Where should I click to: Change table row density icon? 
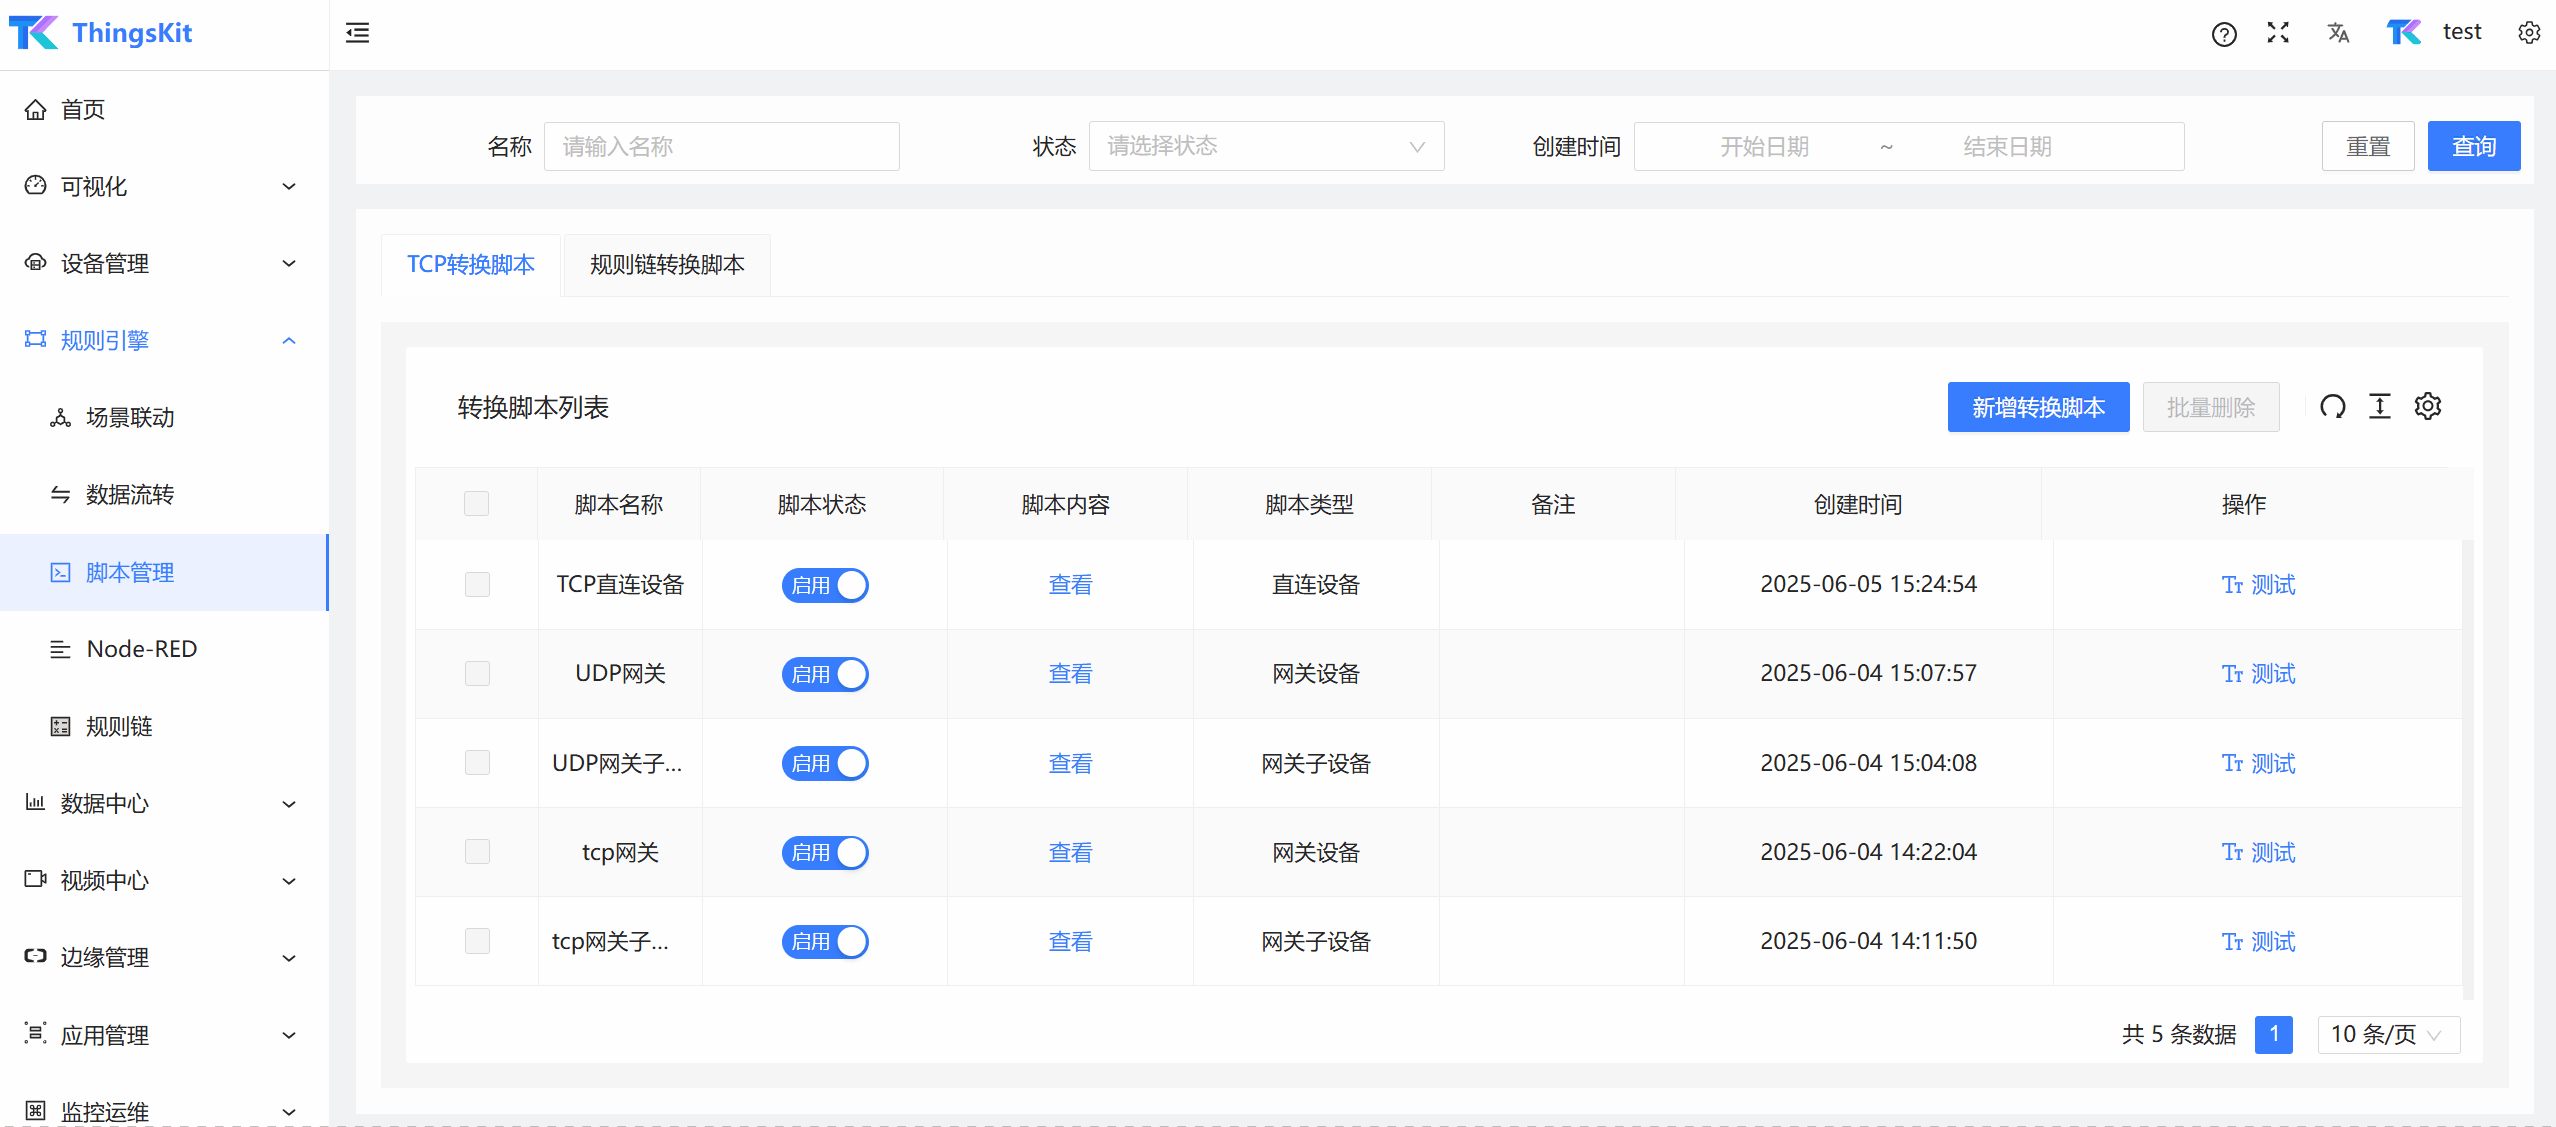tap(2380, 406)
